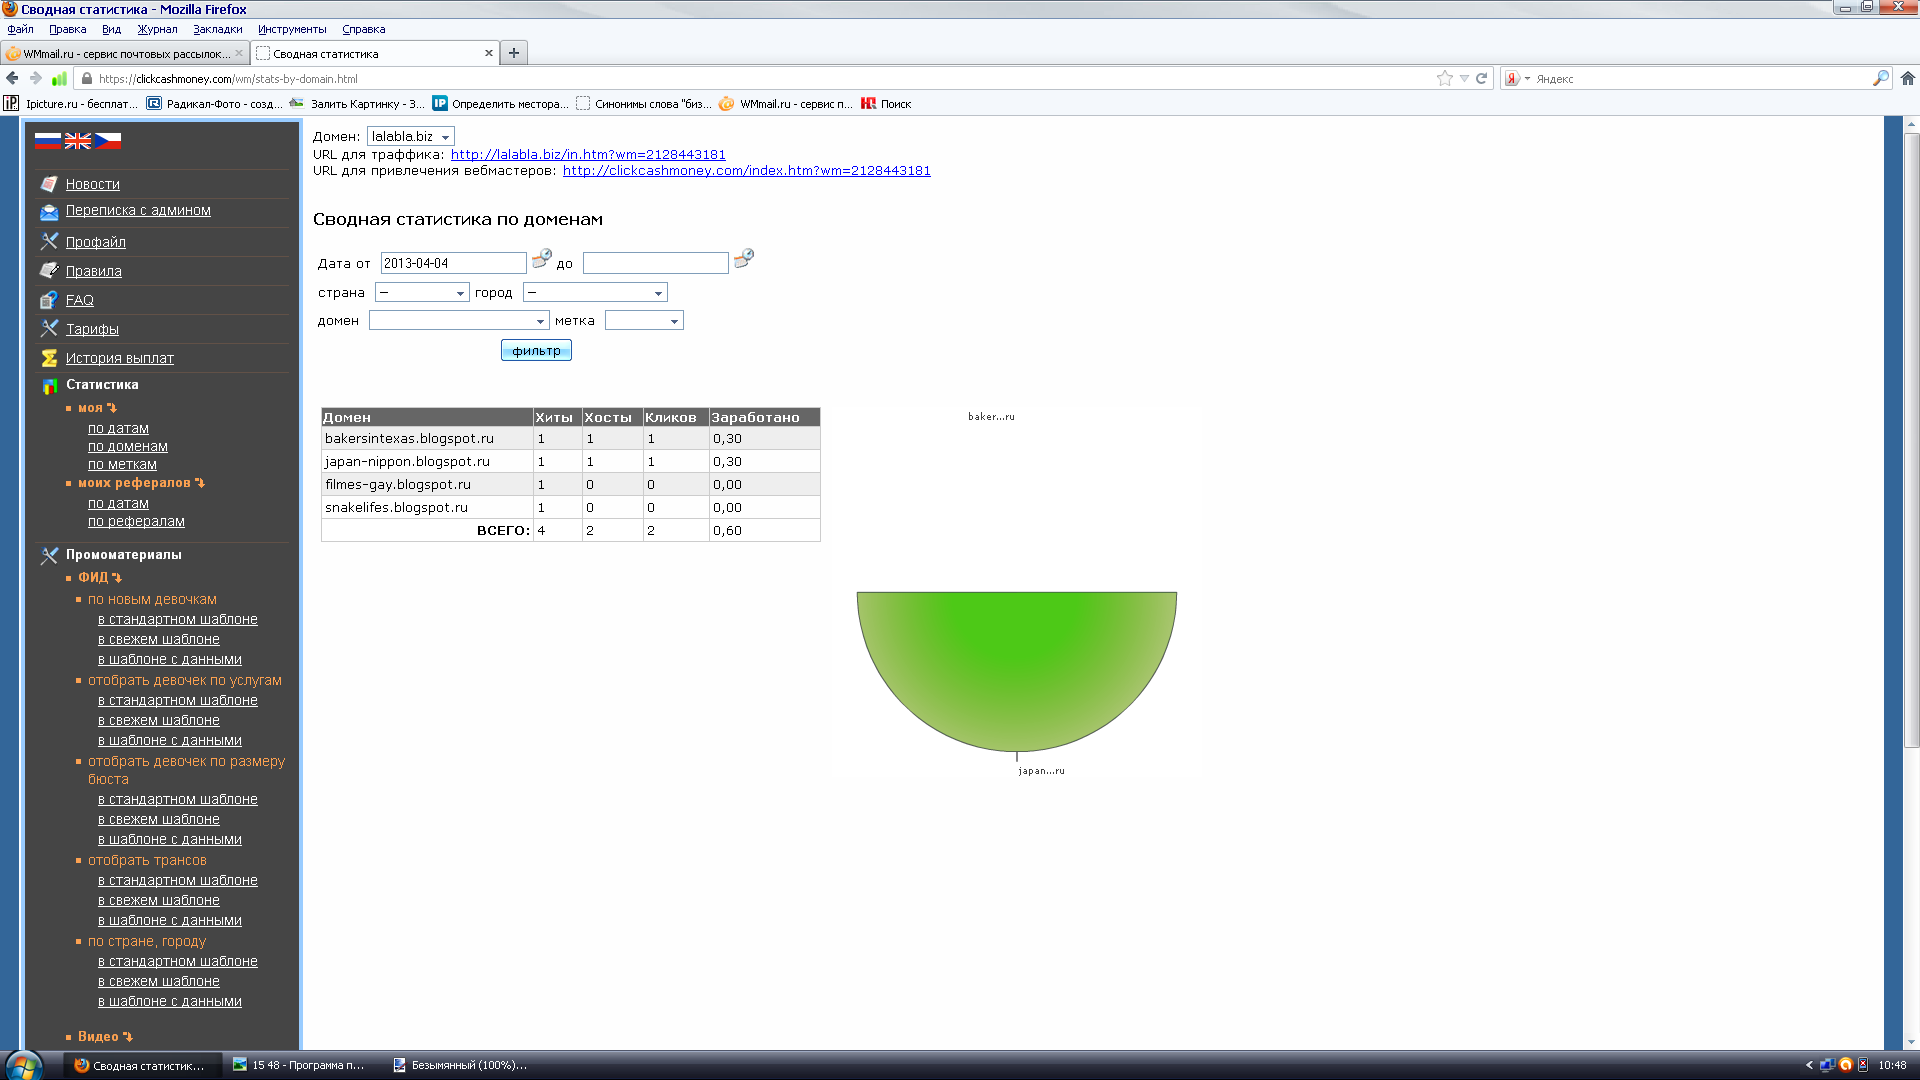
Task: Open the Правка menu
Action: (x=68, y=29)
